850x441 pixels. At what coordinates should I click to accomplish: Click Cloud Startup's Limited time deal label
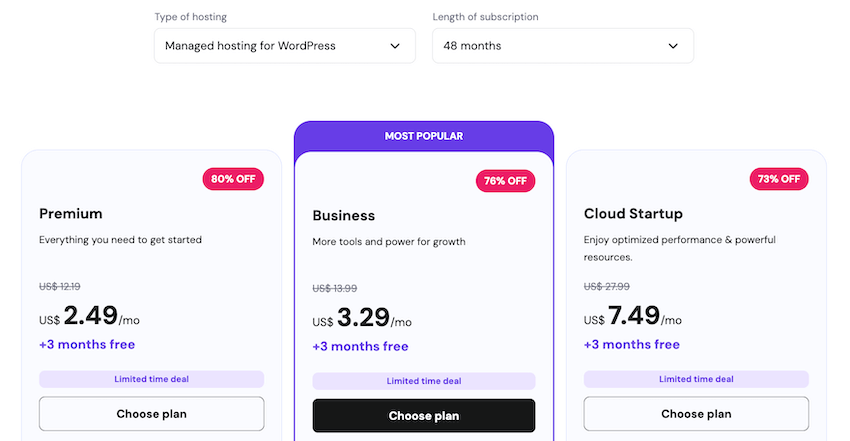696,379
